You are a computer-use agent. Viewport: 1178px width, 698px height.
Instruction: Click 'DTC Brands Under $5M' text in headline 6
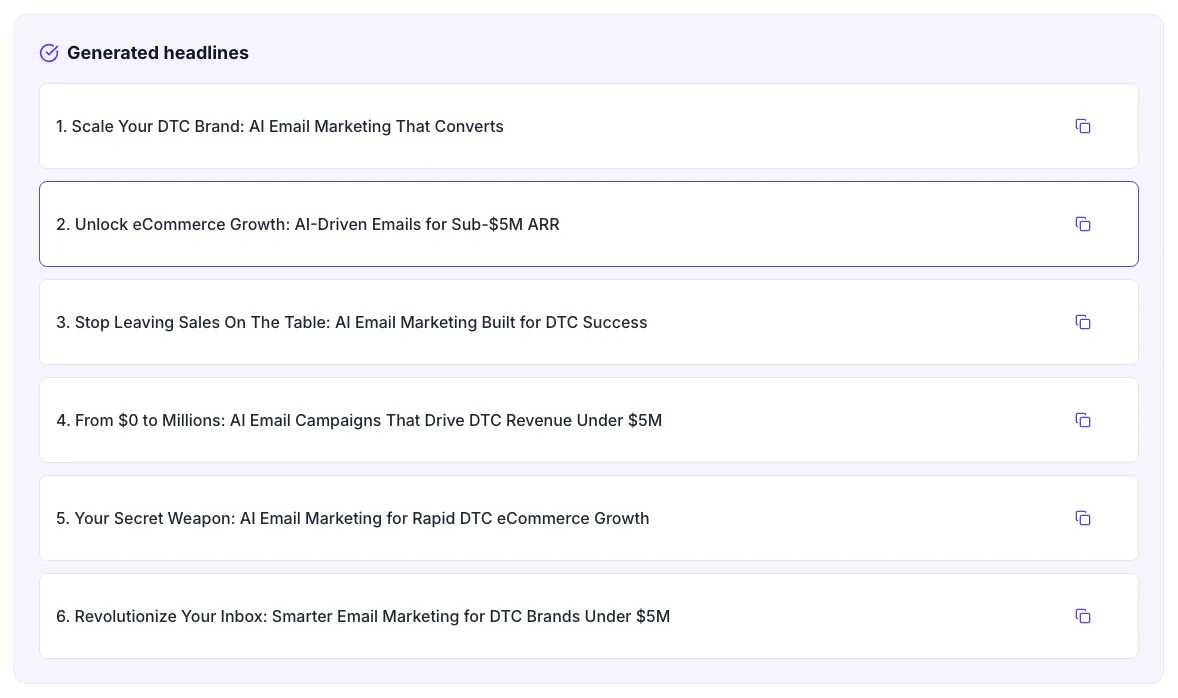click(x=579, y=616)
